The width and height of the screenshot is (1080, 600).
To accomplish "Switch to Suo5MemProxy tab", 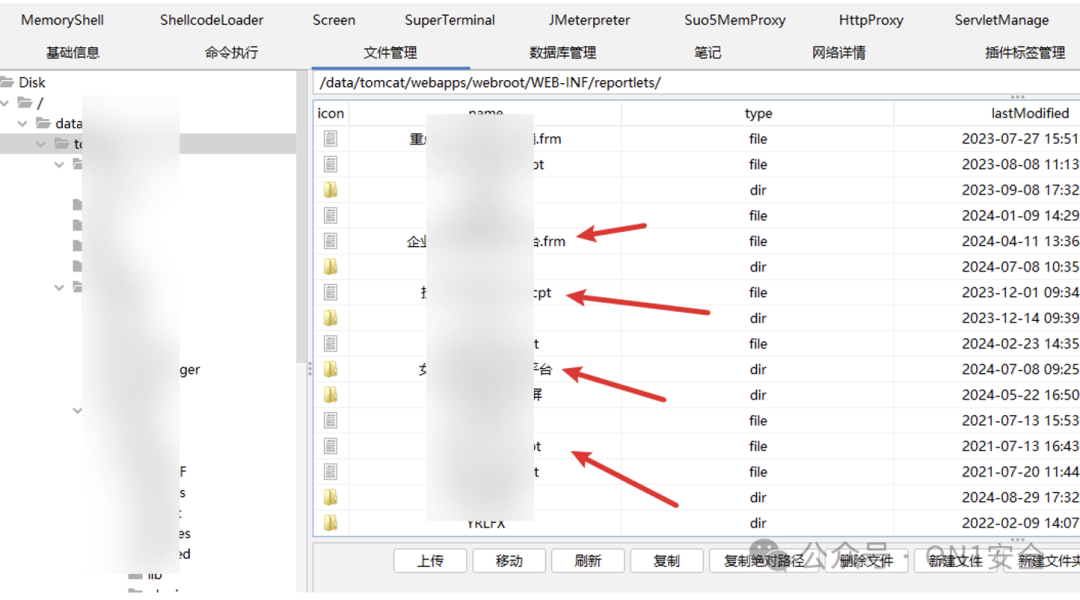I will (734, 20).
